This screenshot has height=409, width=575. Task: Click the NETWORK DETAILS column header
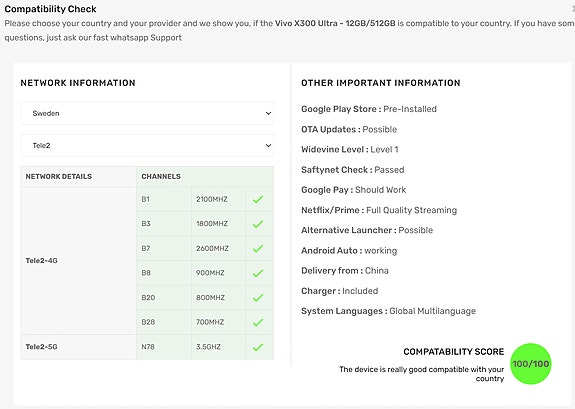(59, 176)
